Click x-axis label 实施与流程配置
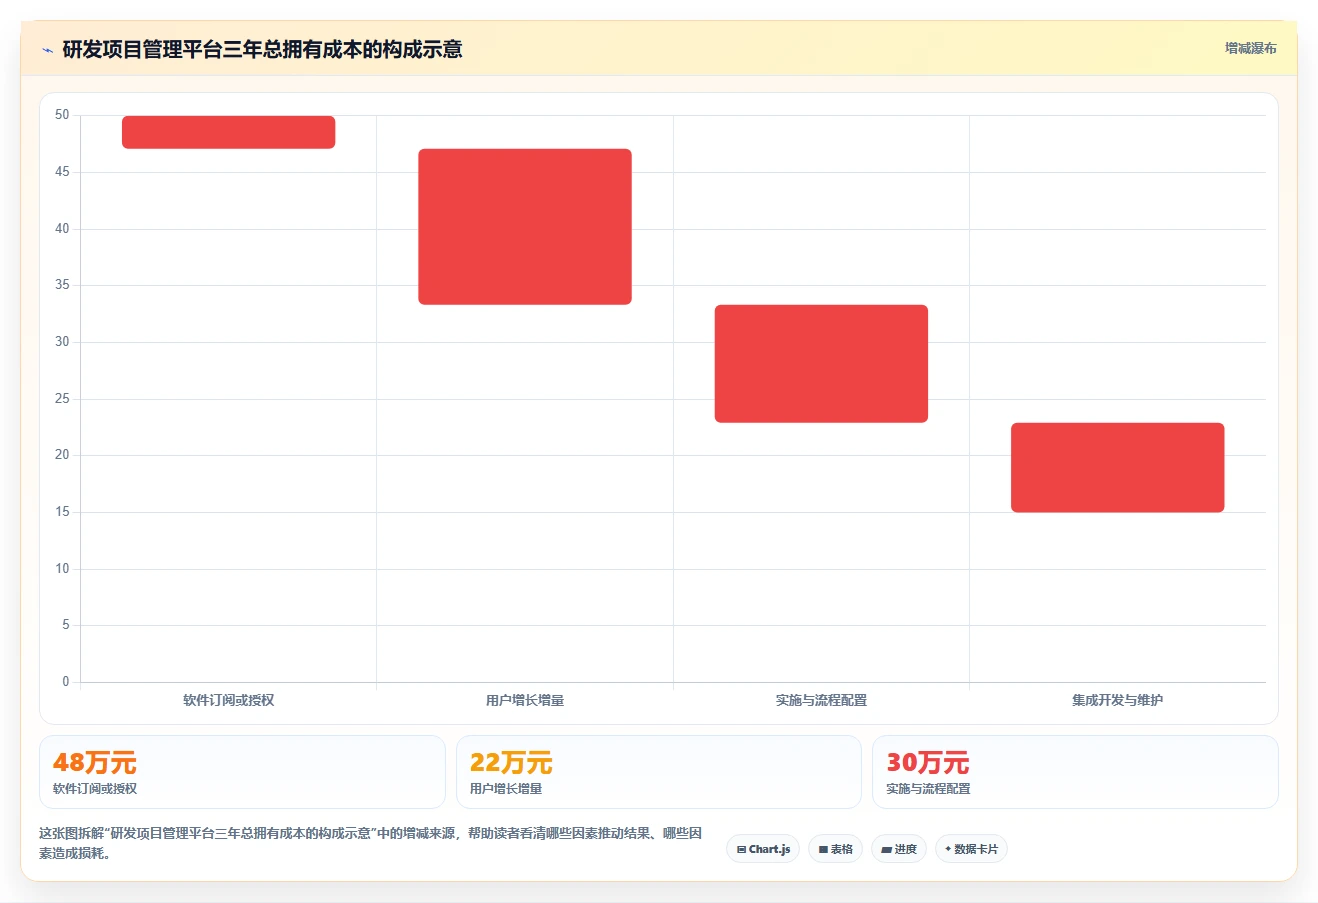The width and height of the screenshot is (1318, 903). point(821,700)
